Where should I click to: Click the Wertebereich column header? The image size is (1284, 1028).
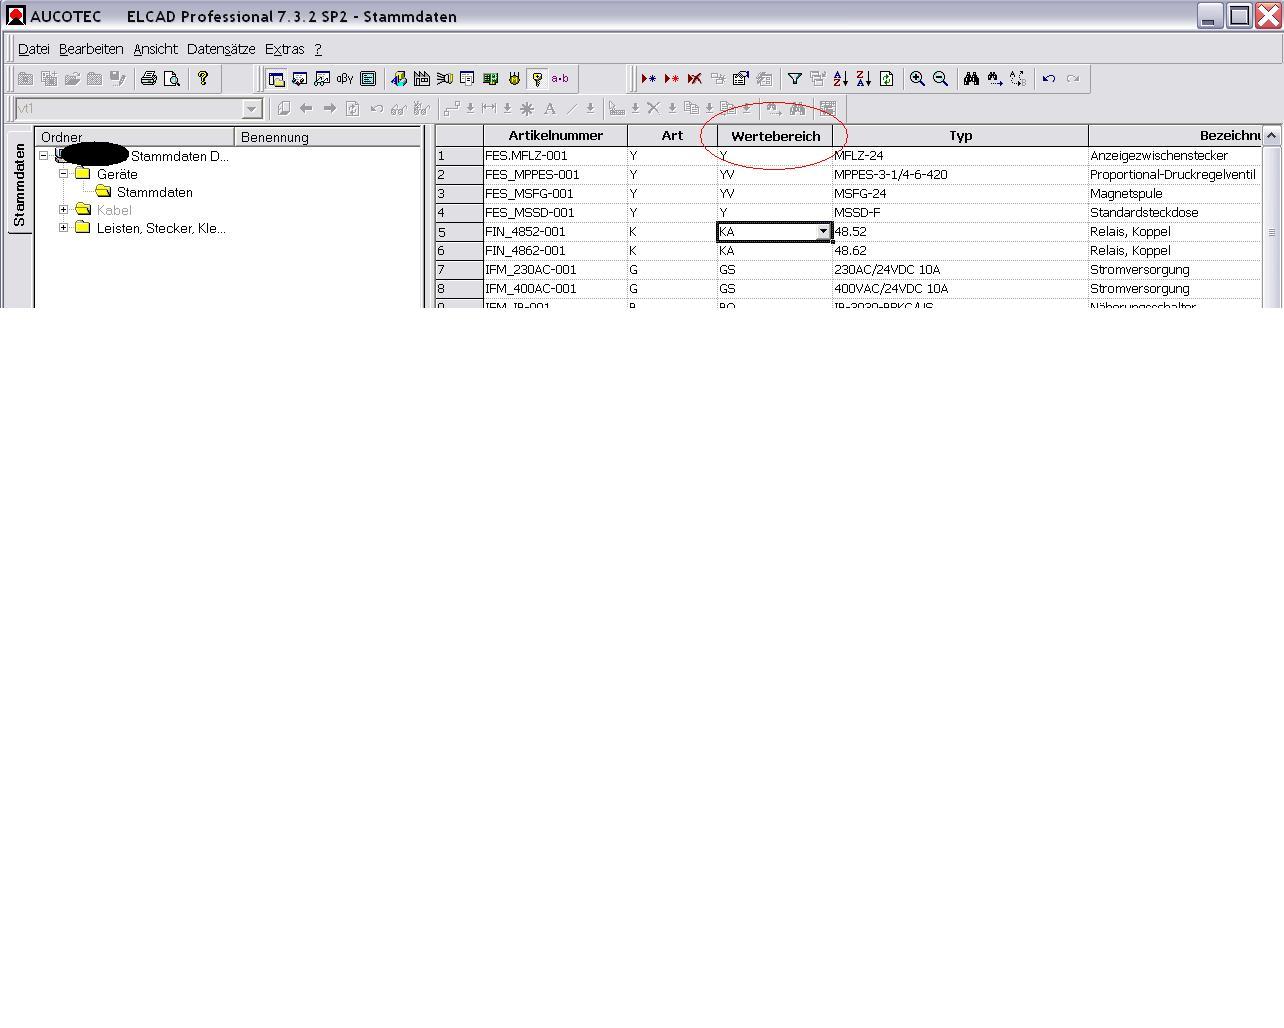click(x=775, y=135)
